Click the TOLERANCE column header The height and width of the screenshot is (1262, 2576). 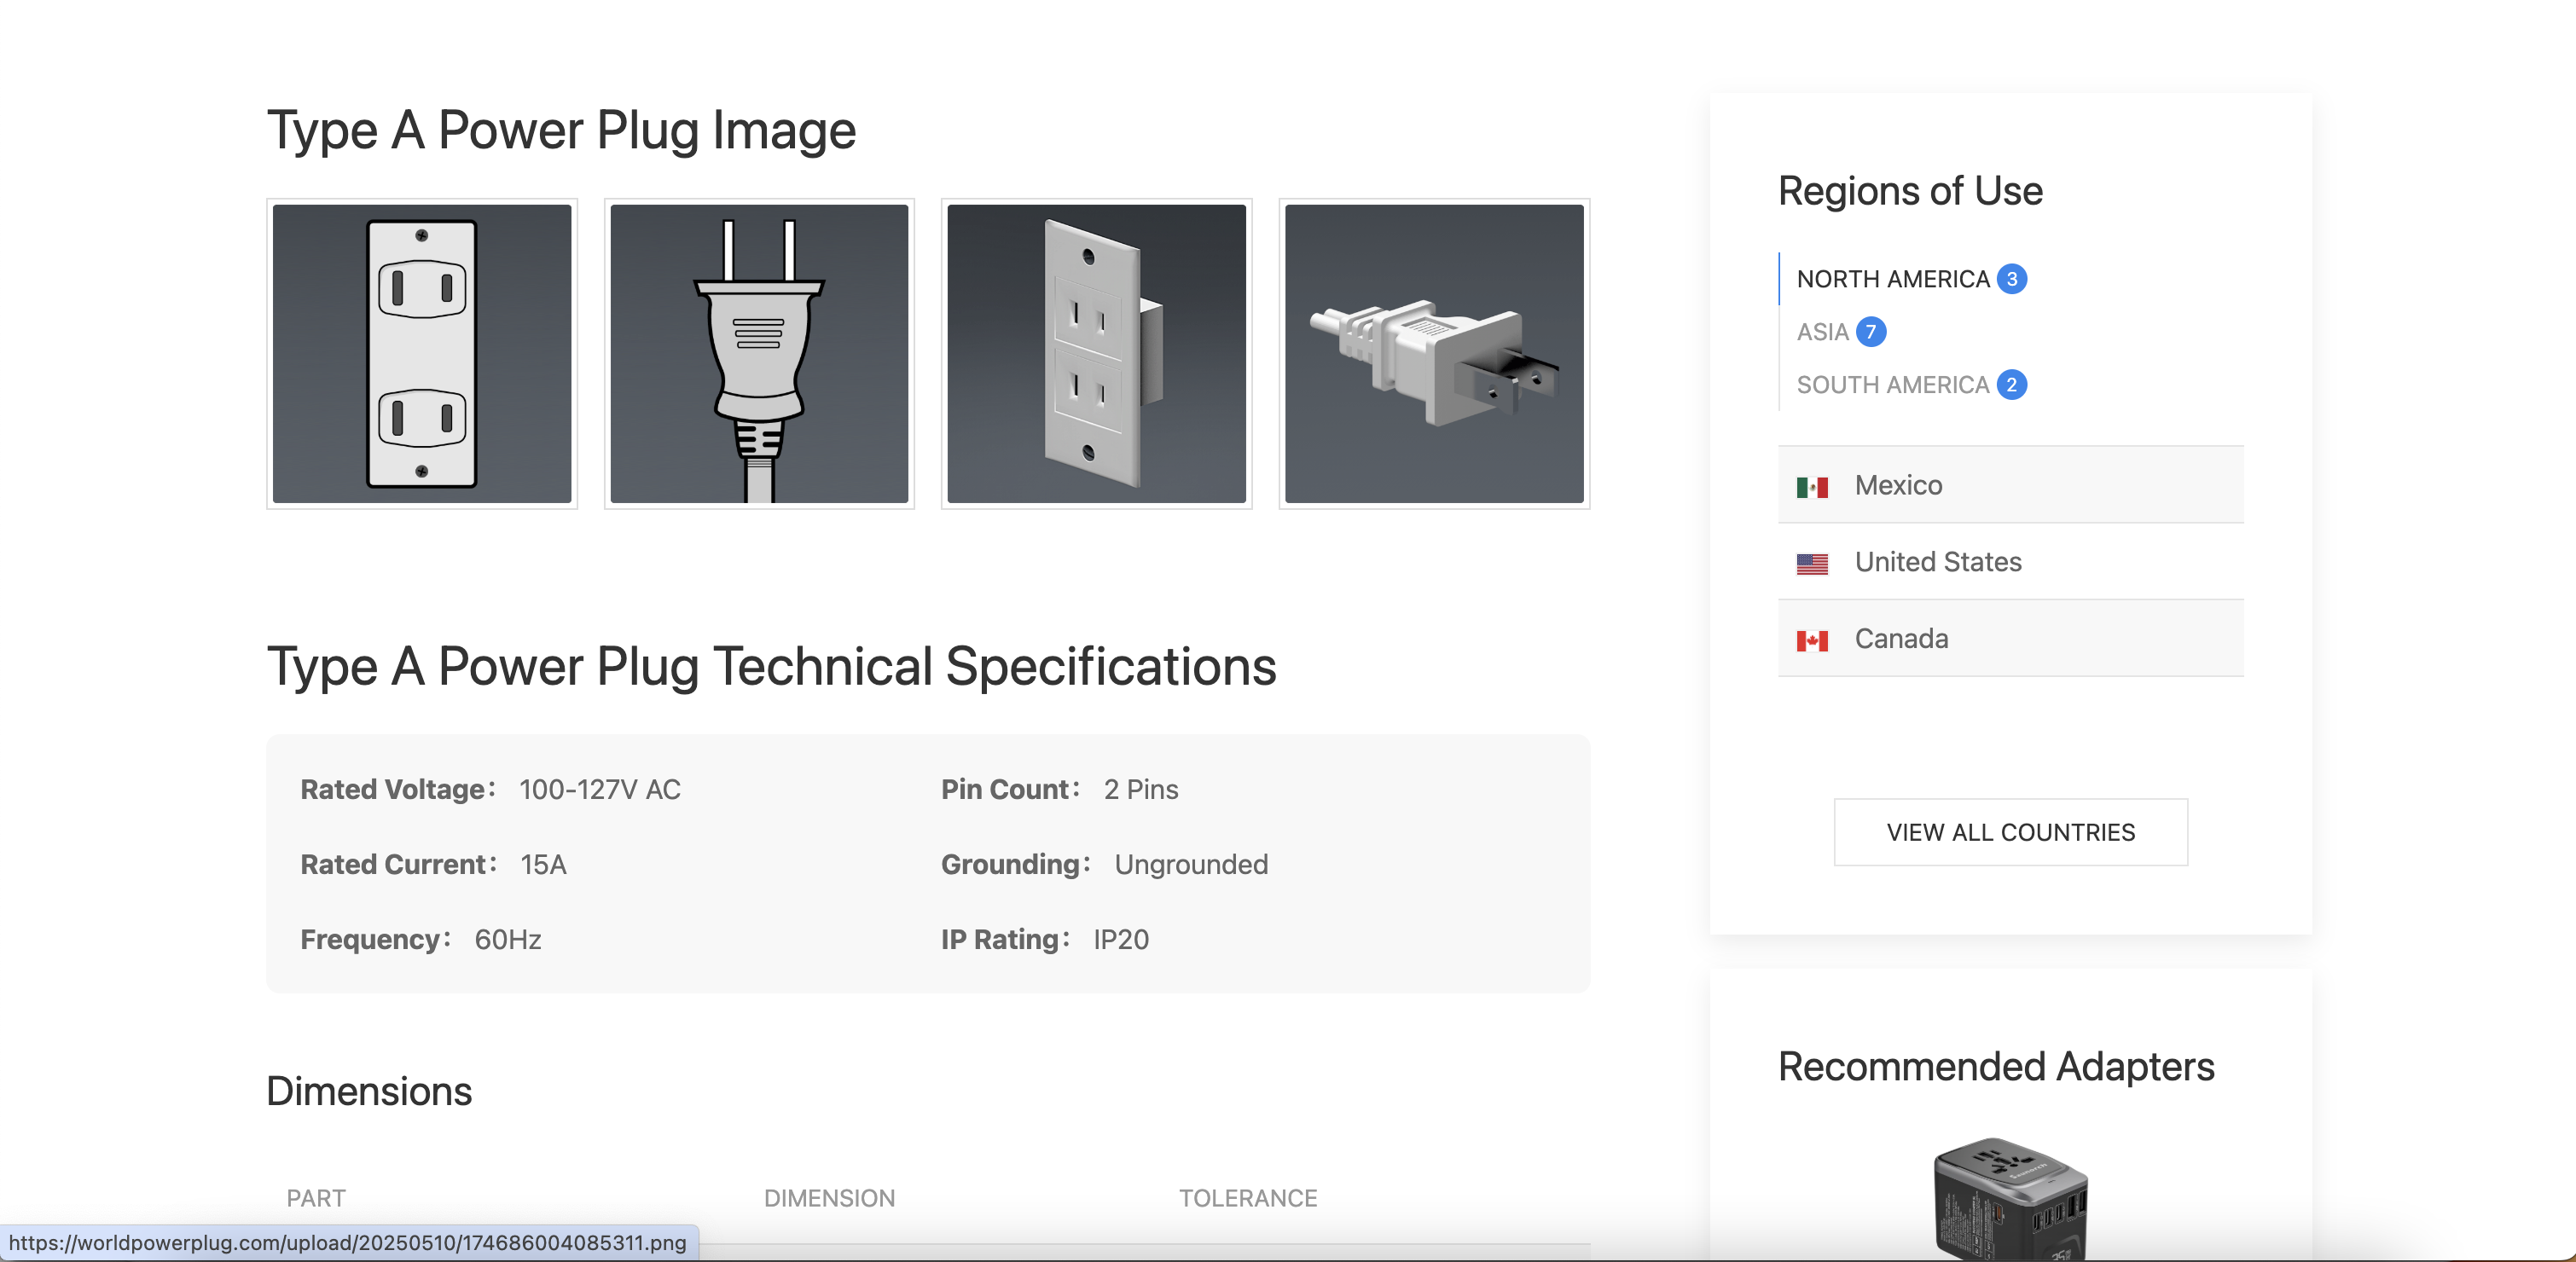(1248, 1199)
